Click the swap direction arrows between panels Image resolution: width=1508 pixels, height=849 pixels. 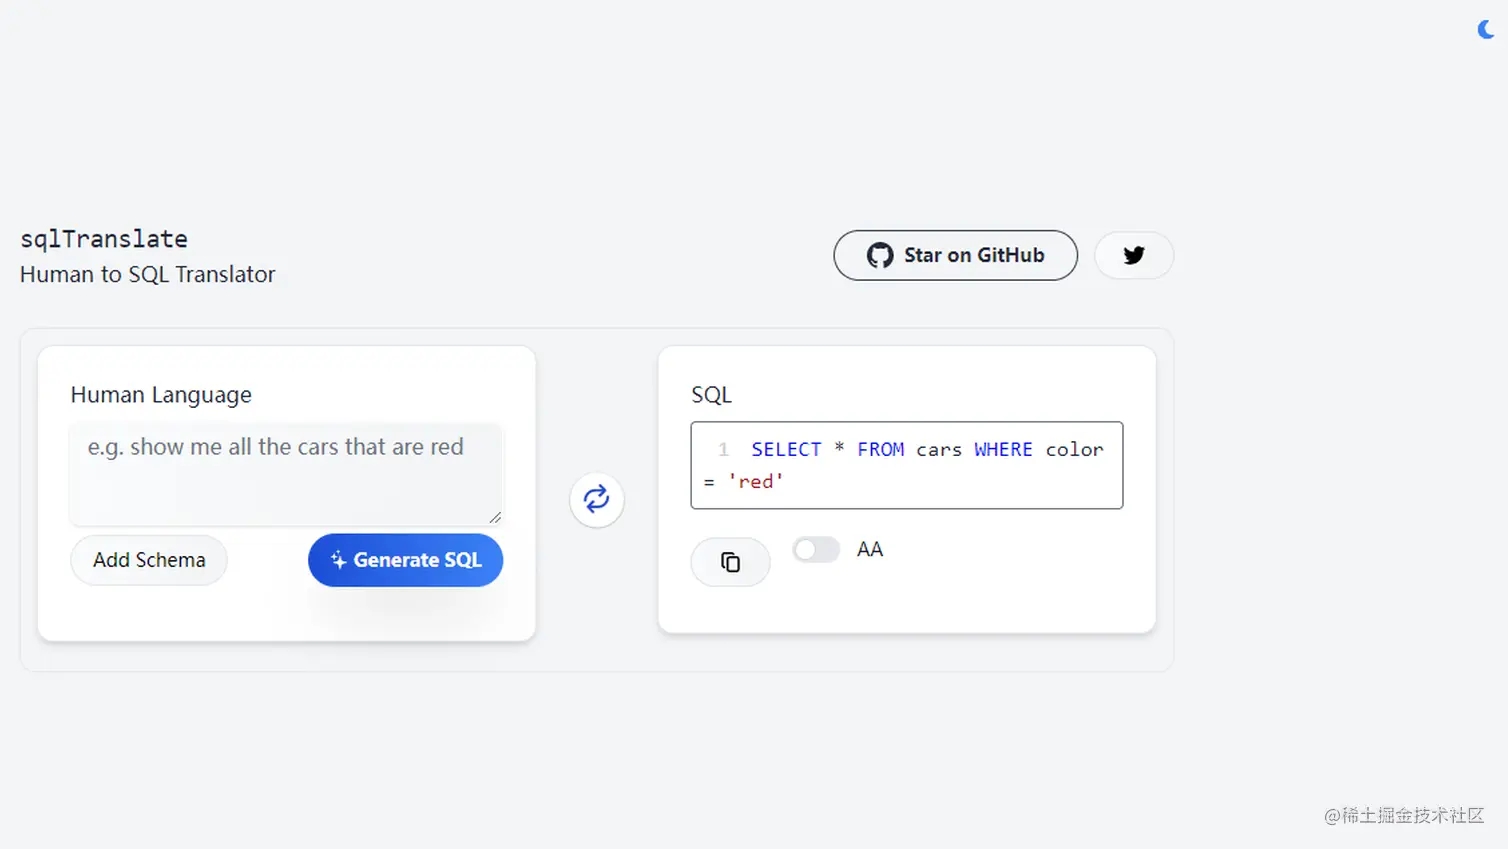pos(597,499)
